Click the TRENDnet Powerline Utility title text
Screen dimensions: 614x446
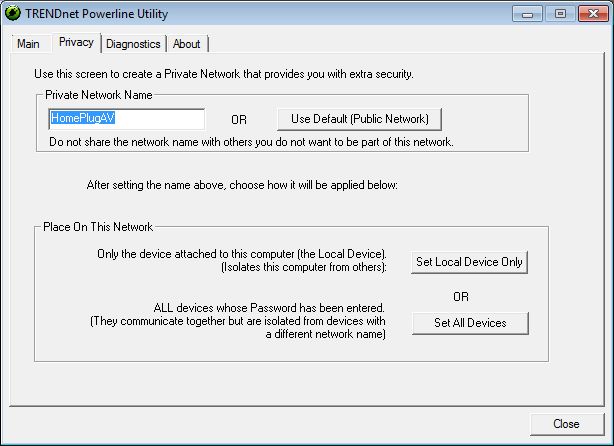click(97, 14)
